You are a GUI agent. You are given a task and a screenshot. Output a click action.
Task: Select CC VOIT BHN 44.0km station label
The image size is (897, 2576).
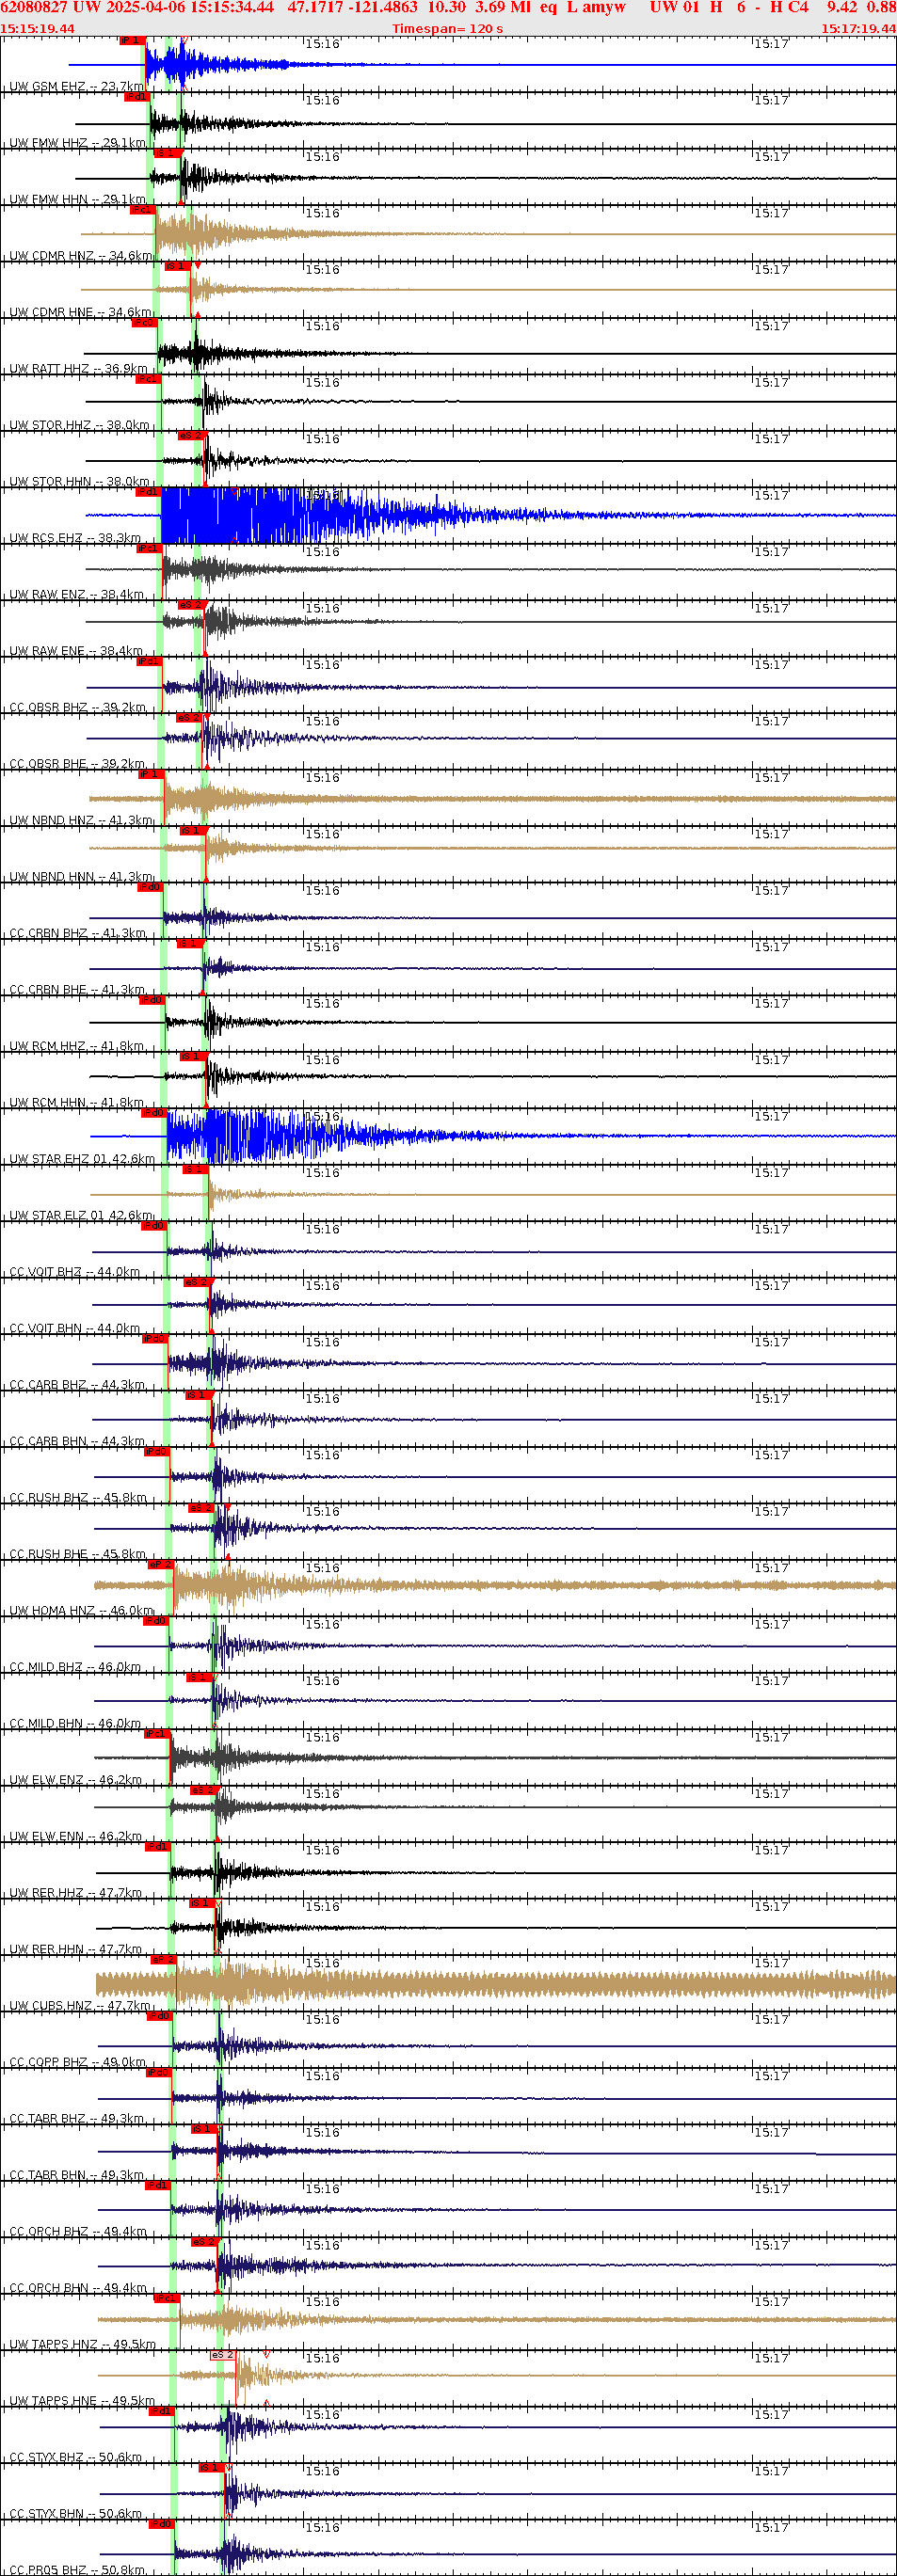75,1329
